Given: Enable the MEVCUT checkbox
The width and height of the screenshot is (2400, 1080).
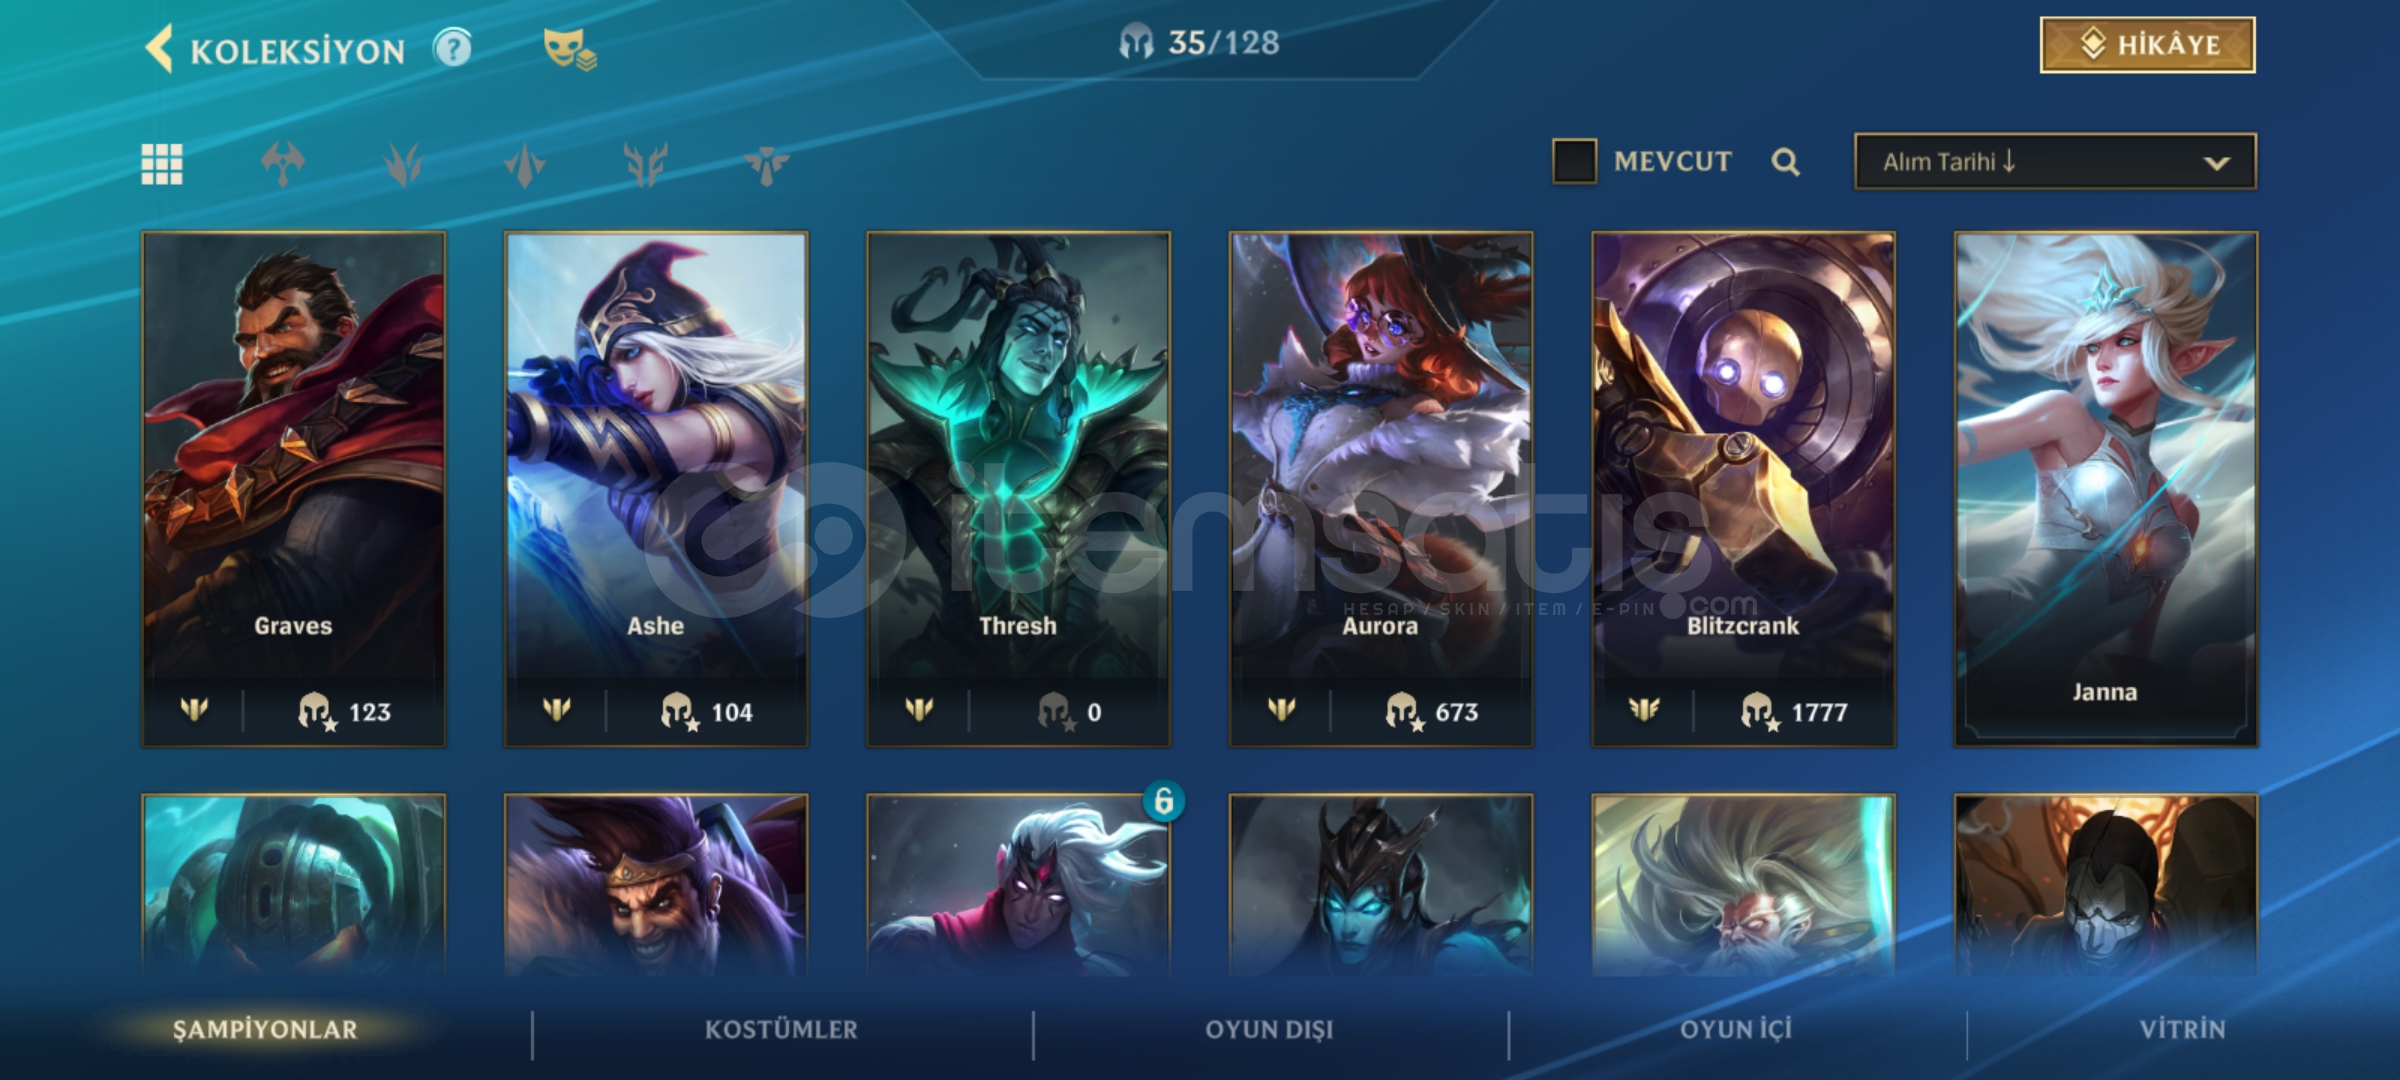Looking at the screenshot, I should [1574, 161].
